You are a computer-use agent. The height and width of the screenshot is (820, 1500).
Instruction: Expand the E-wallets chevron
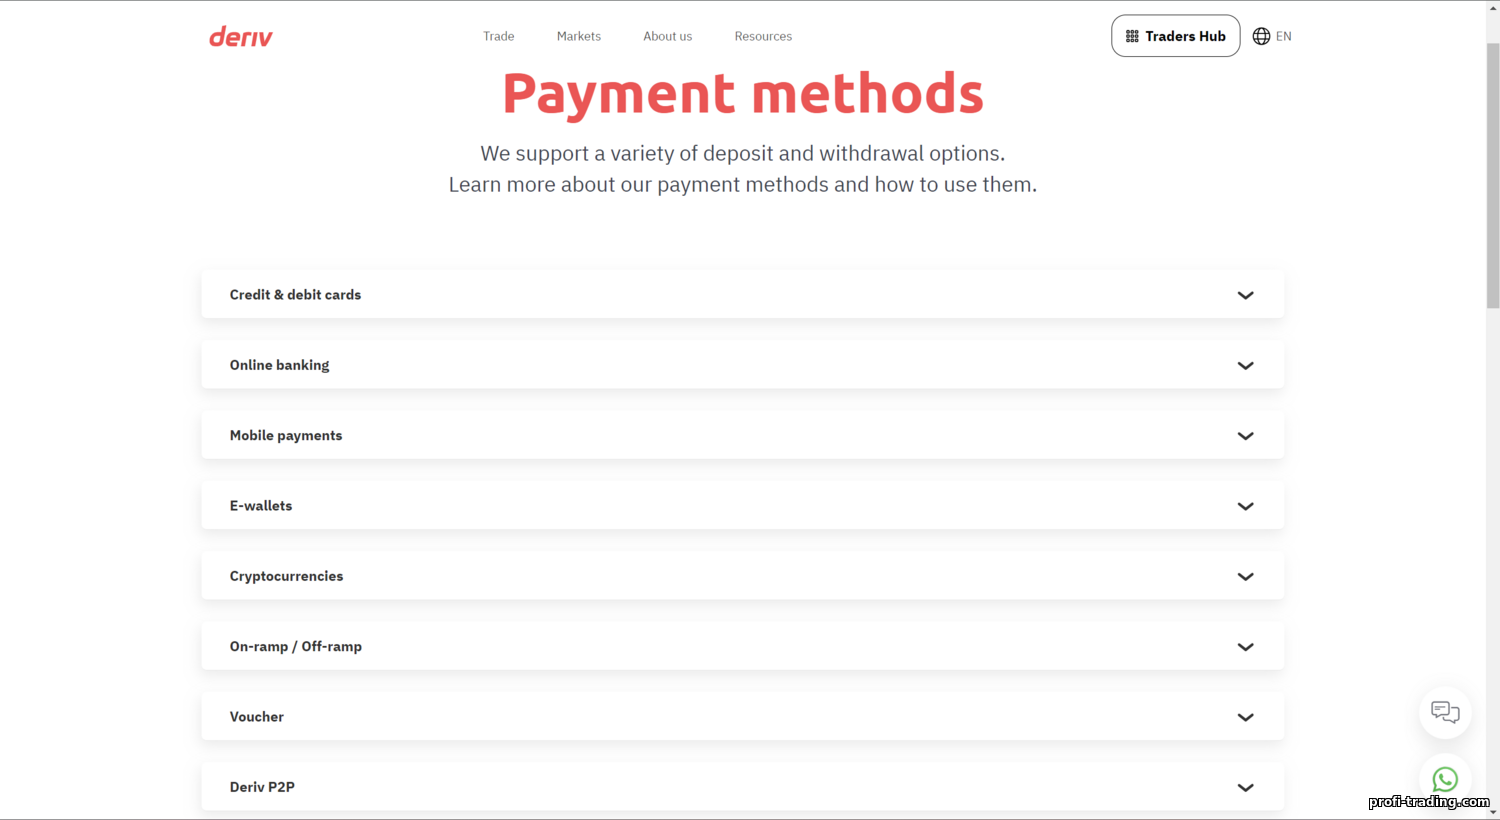tap(1245, 506)
